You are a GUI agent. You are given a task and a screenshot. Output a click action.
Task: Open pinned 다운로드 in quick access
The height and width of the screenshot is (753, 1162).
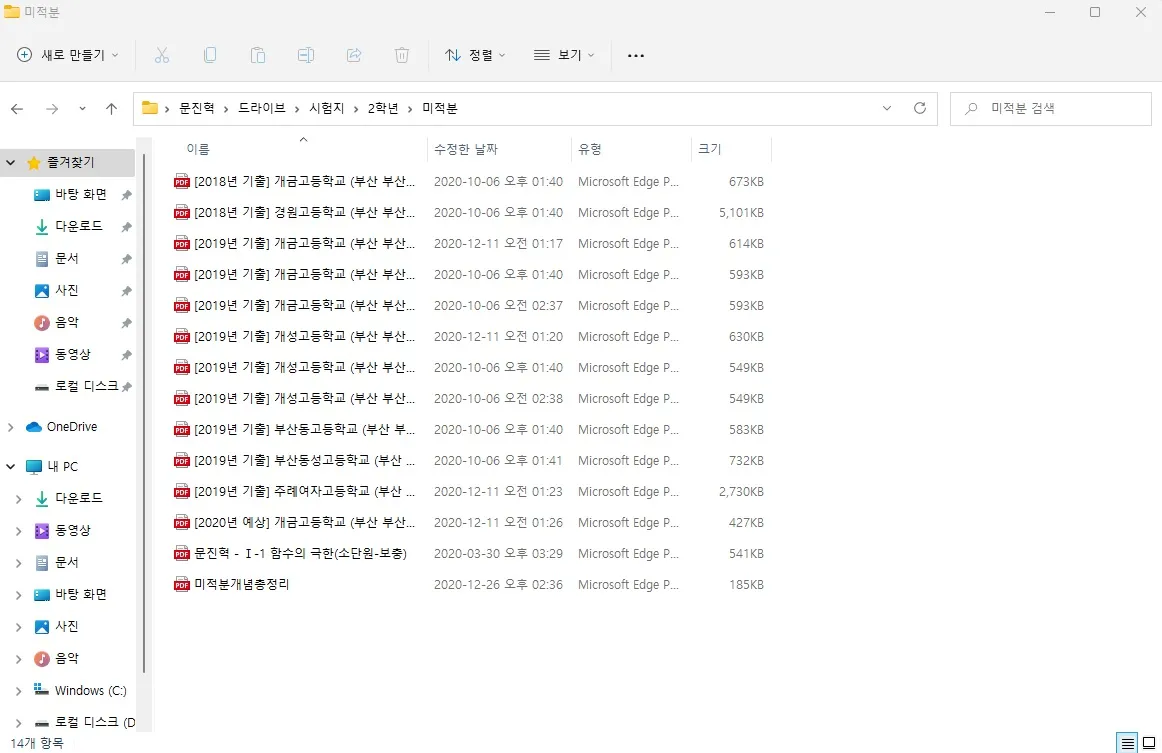(x=79, y=226)
